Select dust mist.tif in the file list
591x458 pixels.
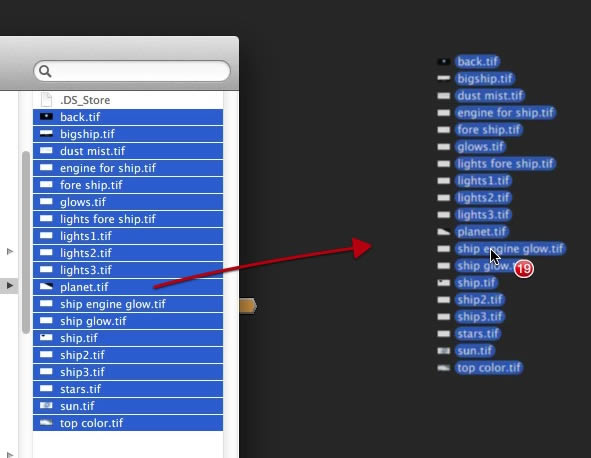click(128, 151)
